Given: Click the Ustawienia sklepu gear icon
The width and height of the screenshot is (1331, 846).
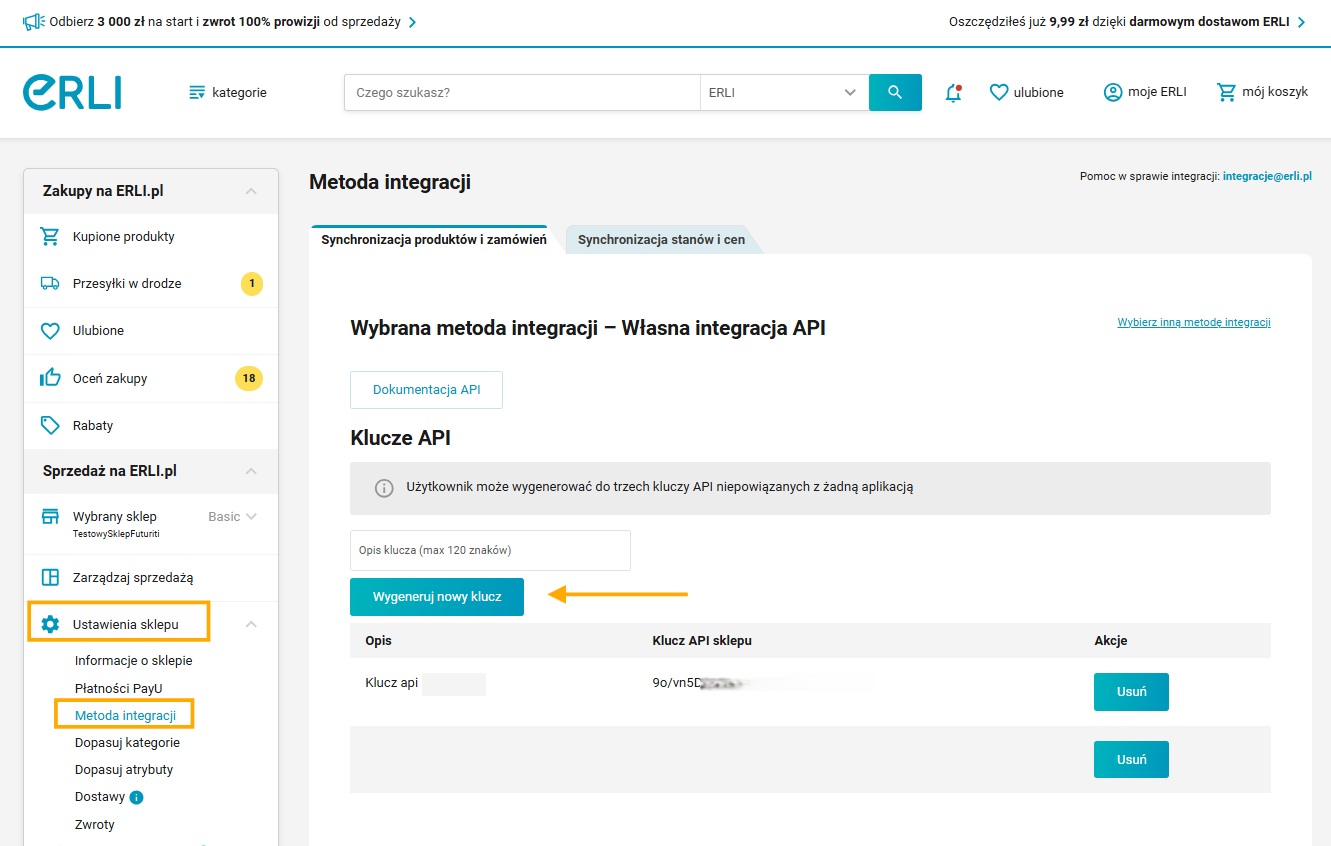Looking at the screenshot, I should [x=50, y=625].
